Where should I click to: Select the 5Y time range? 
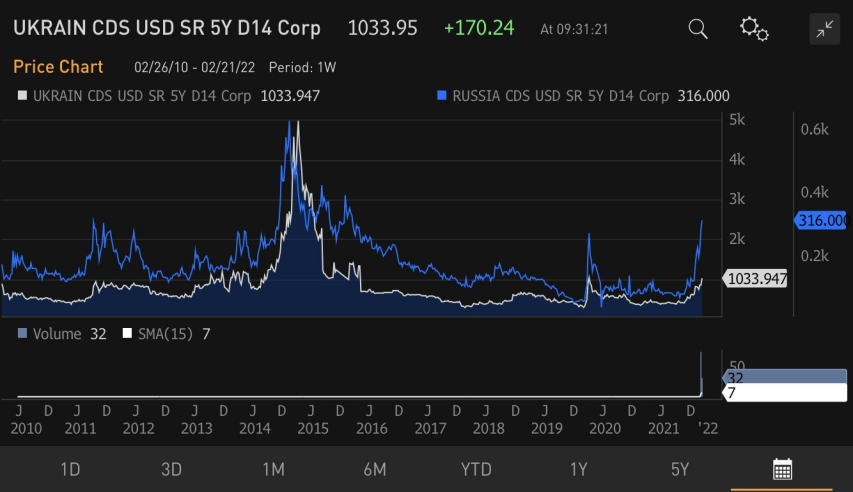pyautogui.click(x=679, y=469)
